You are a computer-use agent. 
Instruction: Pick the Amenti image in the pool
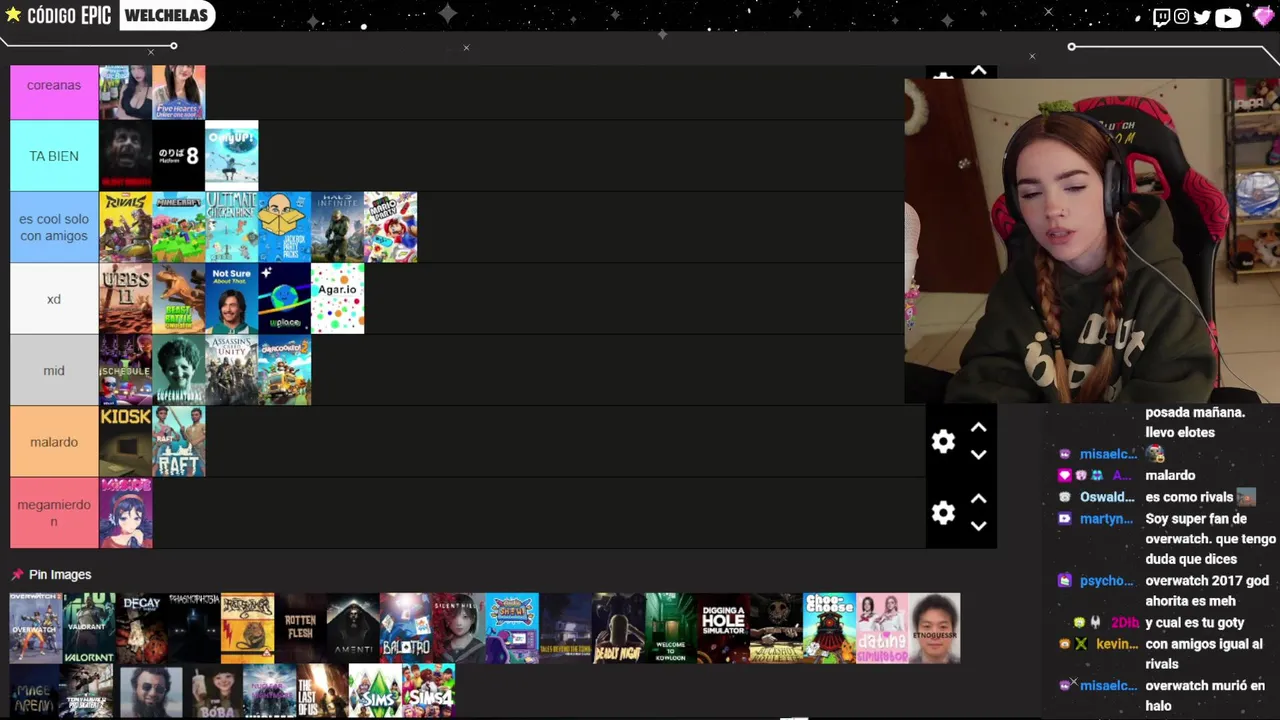pyautogui.click(x=353, y=628)
